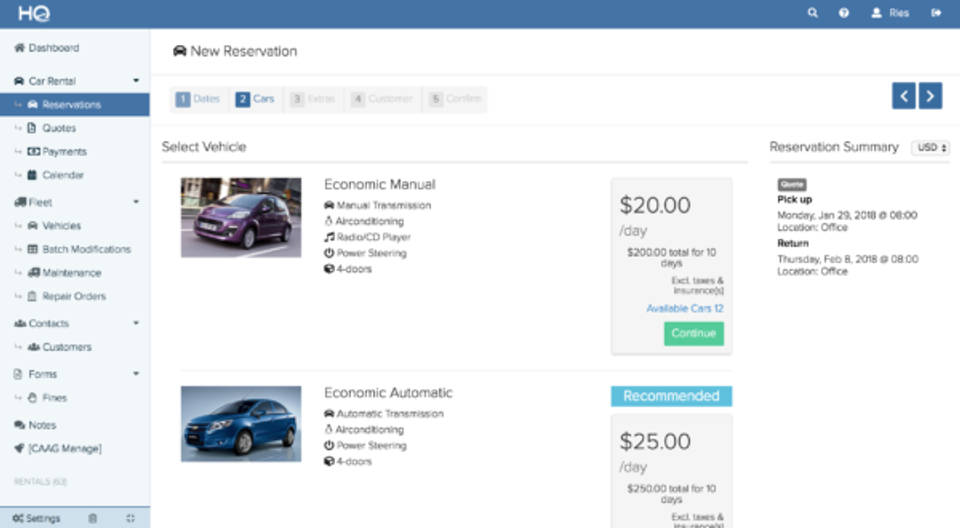The height and width of the screenshot is (528, 960).
Task: Go to next step with right arrow
Action: click(x=930, y=96)
